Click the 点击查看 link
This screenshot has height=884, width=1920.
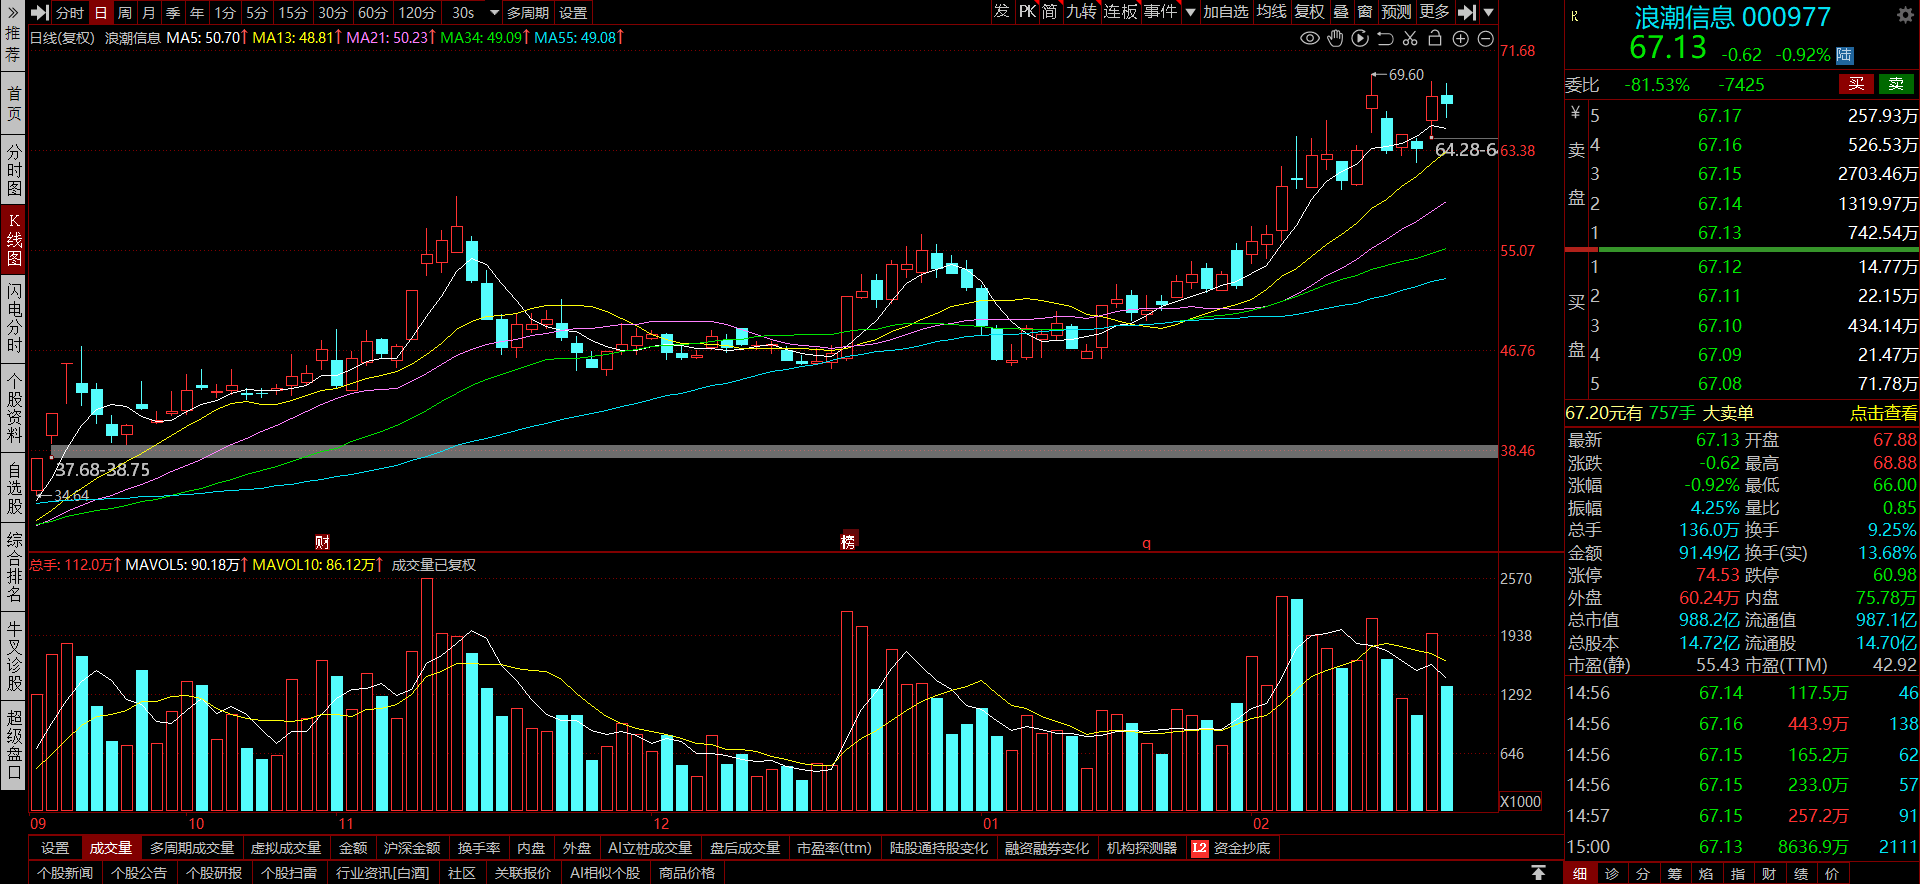1883,413
